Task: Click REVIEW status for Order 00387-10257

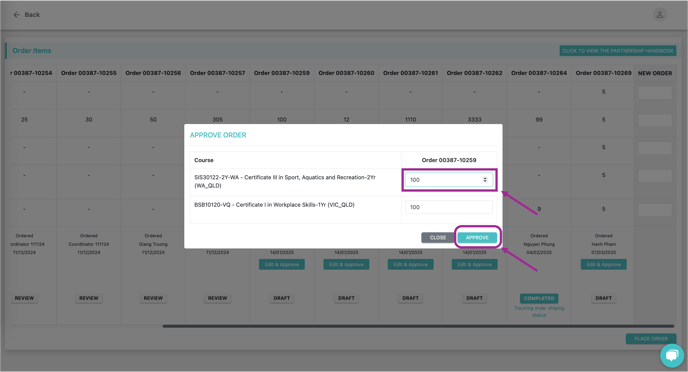Action: [217, 298]
